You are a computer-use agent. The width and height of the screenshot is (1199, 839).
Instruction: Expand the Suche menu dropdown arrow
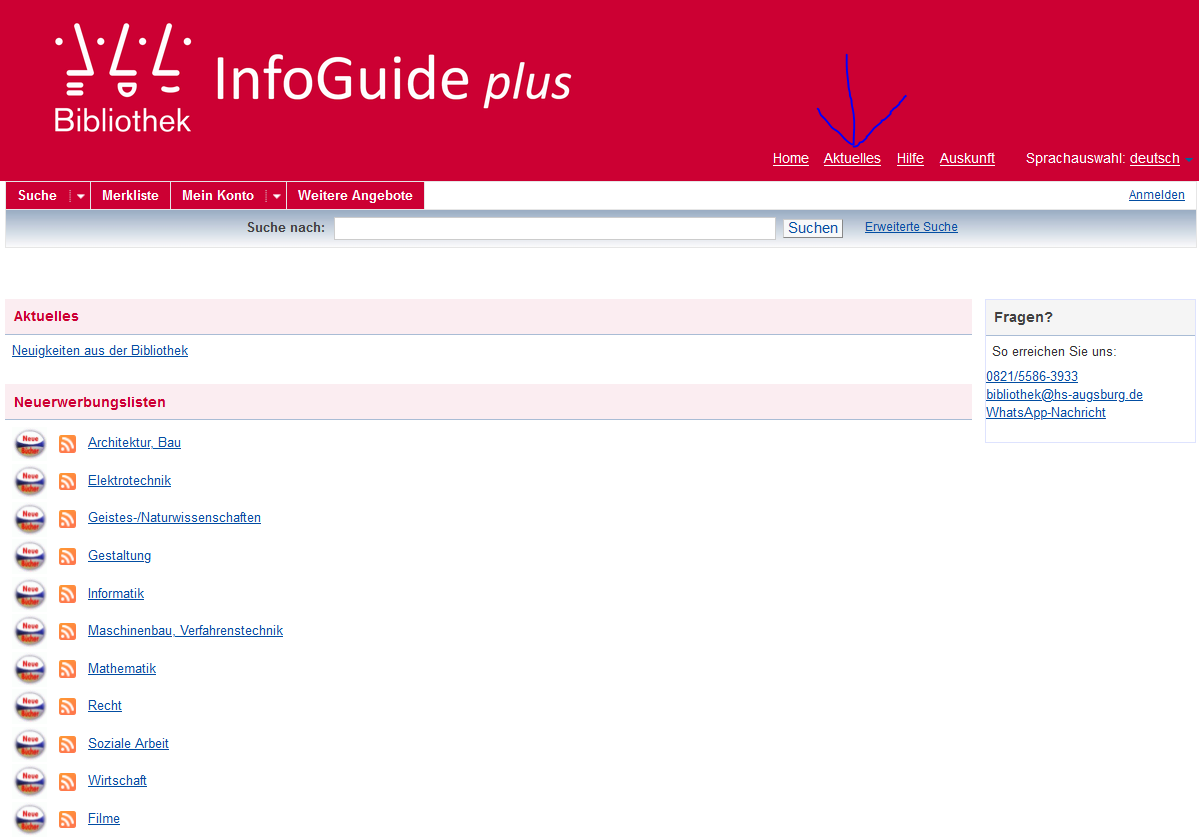coord(81,196)
